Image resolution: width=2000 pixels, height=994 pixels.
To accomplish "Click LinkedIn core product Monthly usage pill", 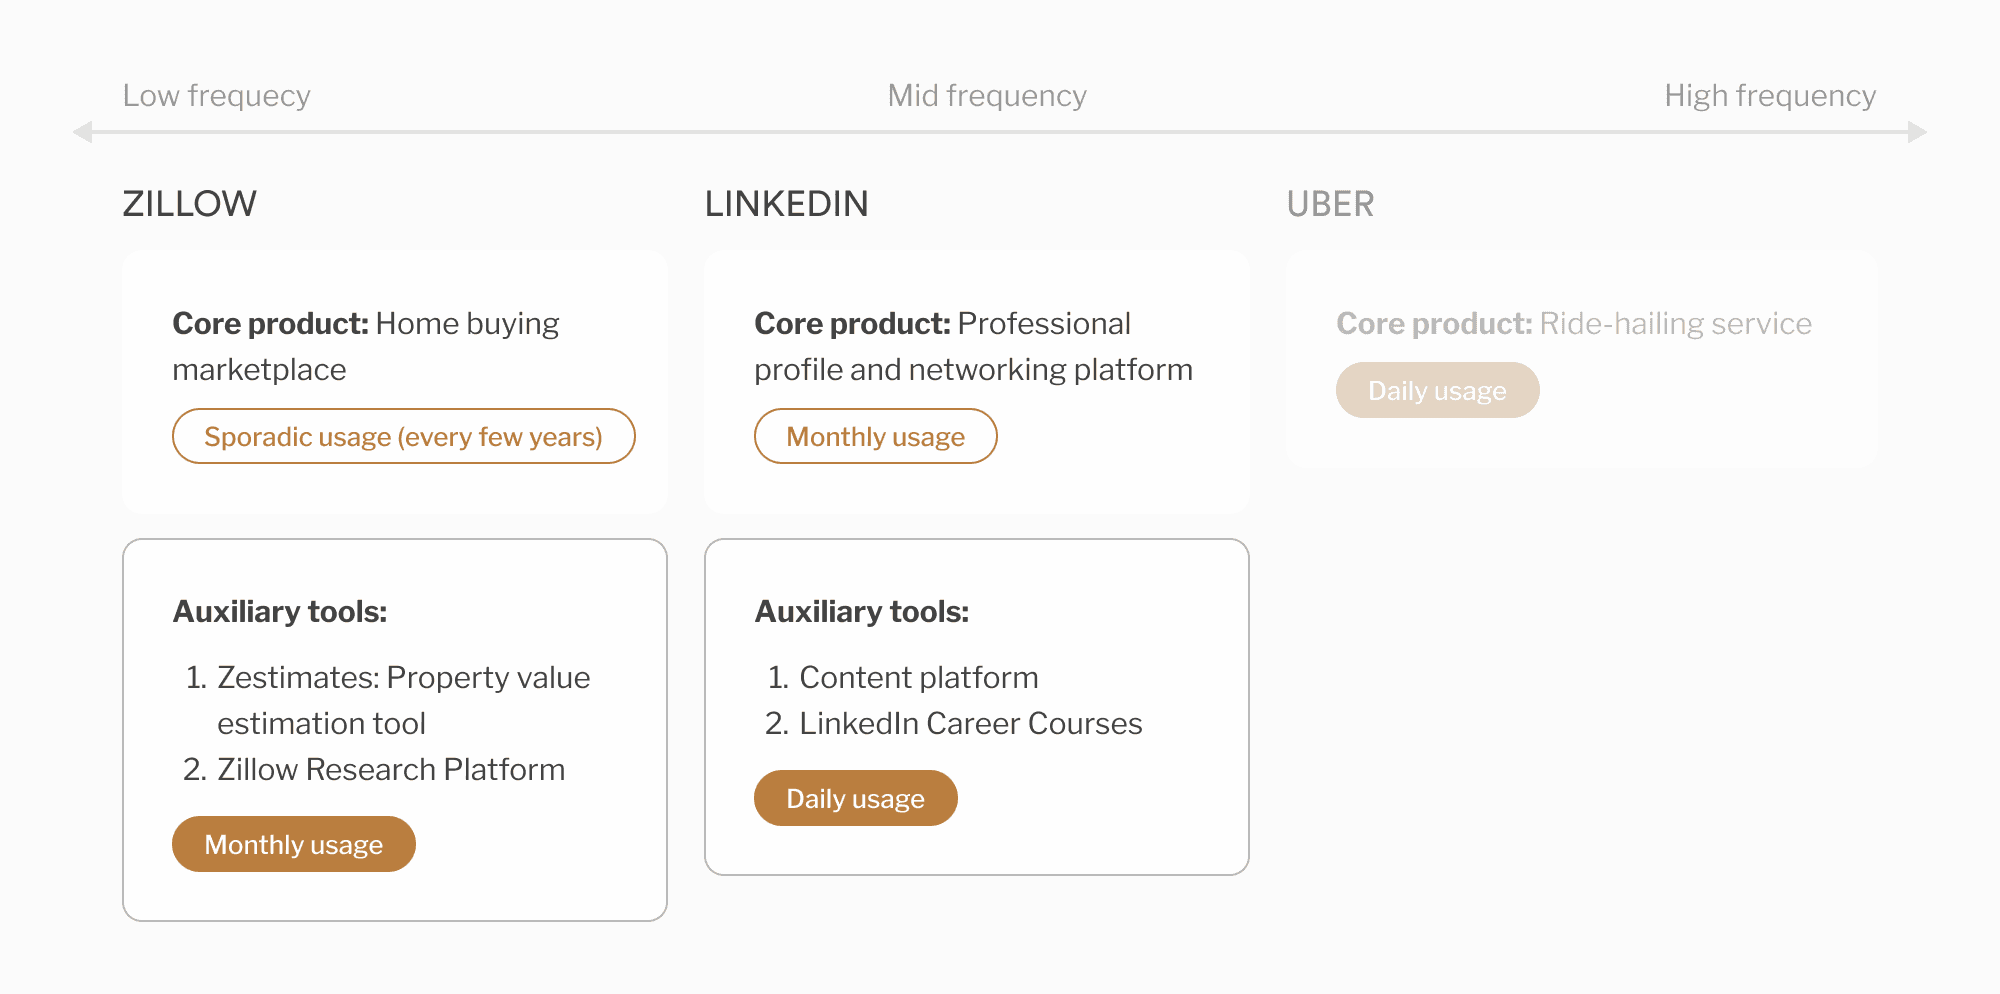I will pyautogui.click(x=876, y=436).
